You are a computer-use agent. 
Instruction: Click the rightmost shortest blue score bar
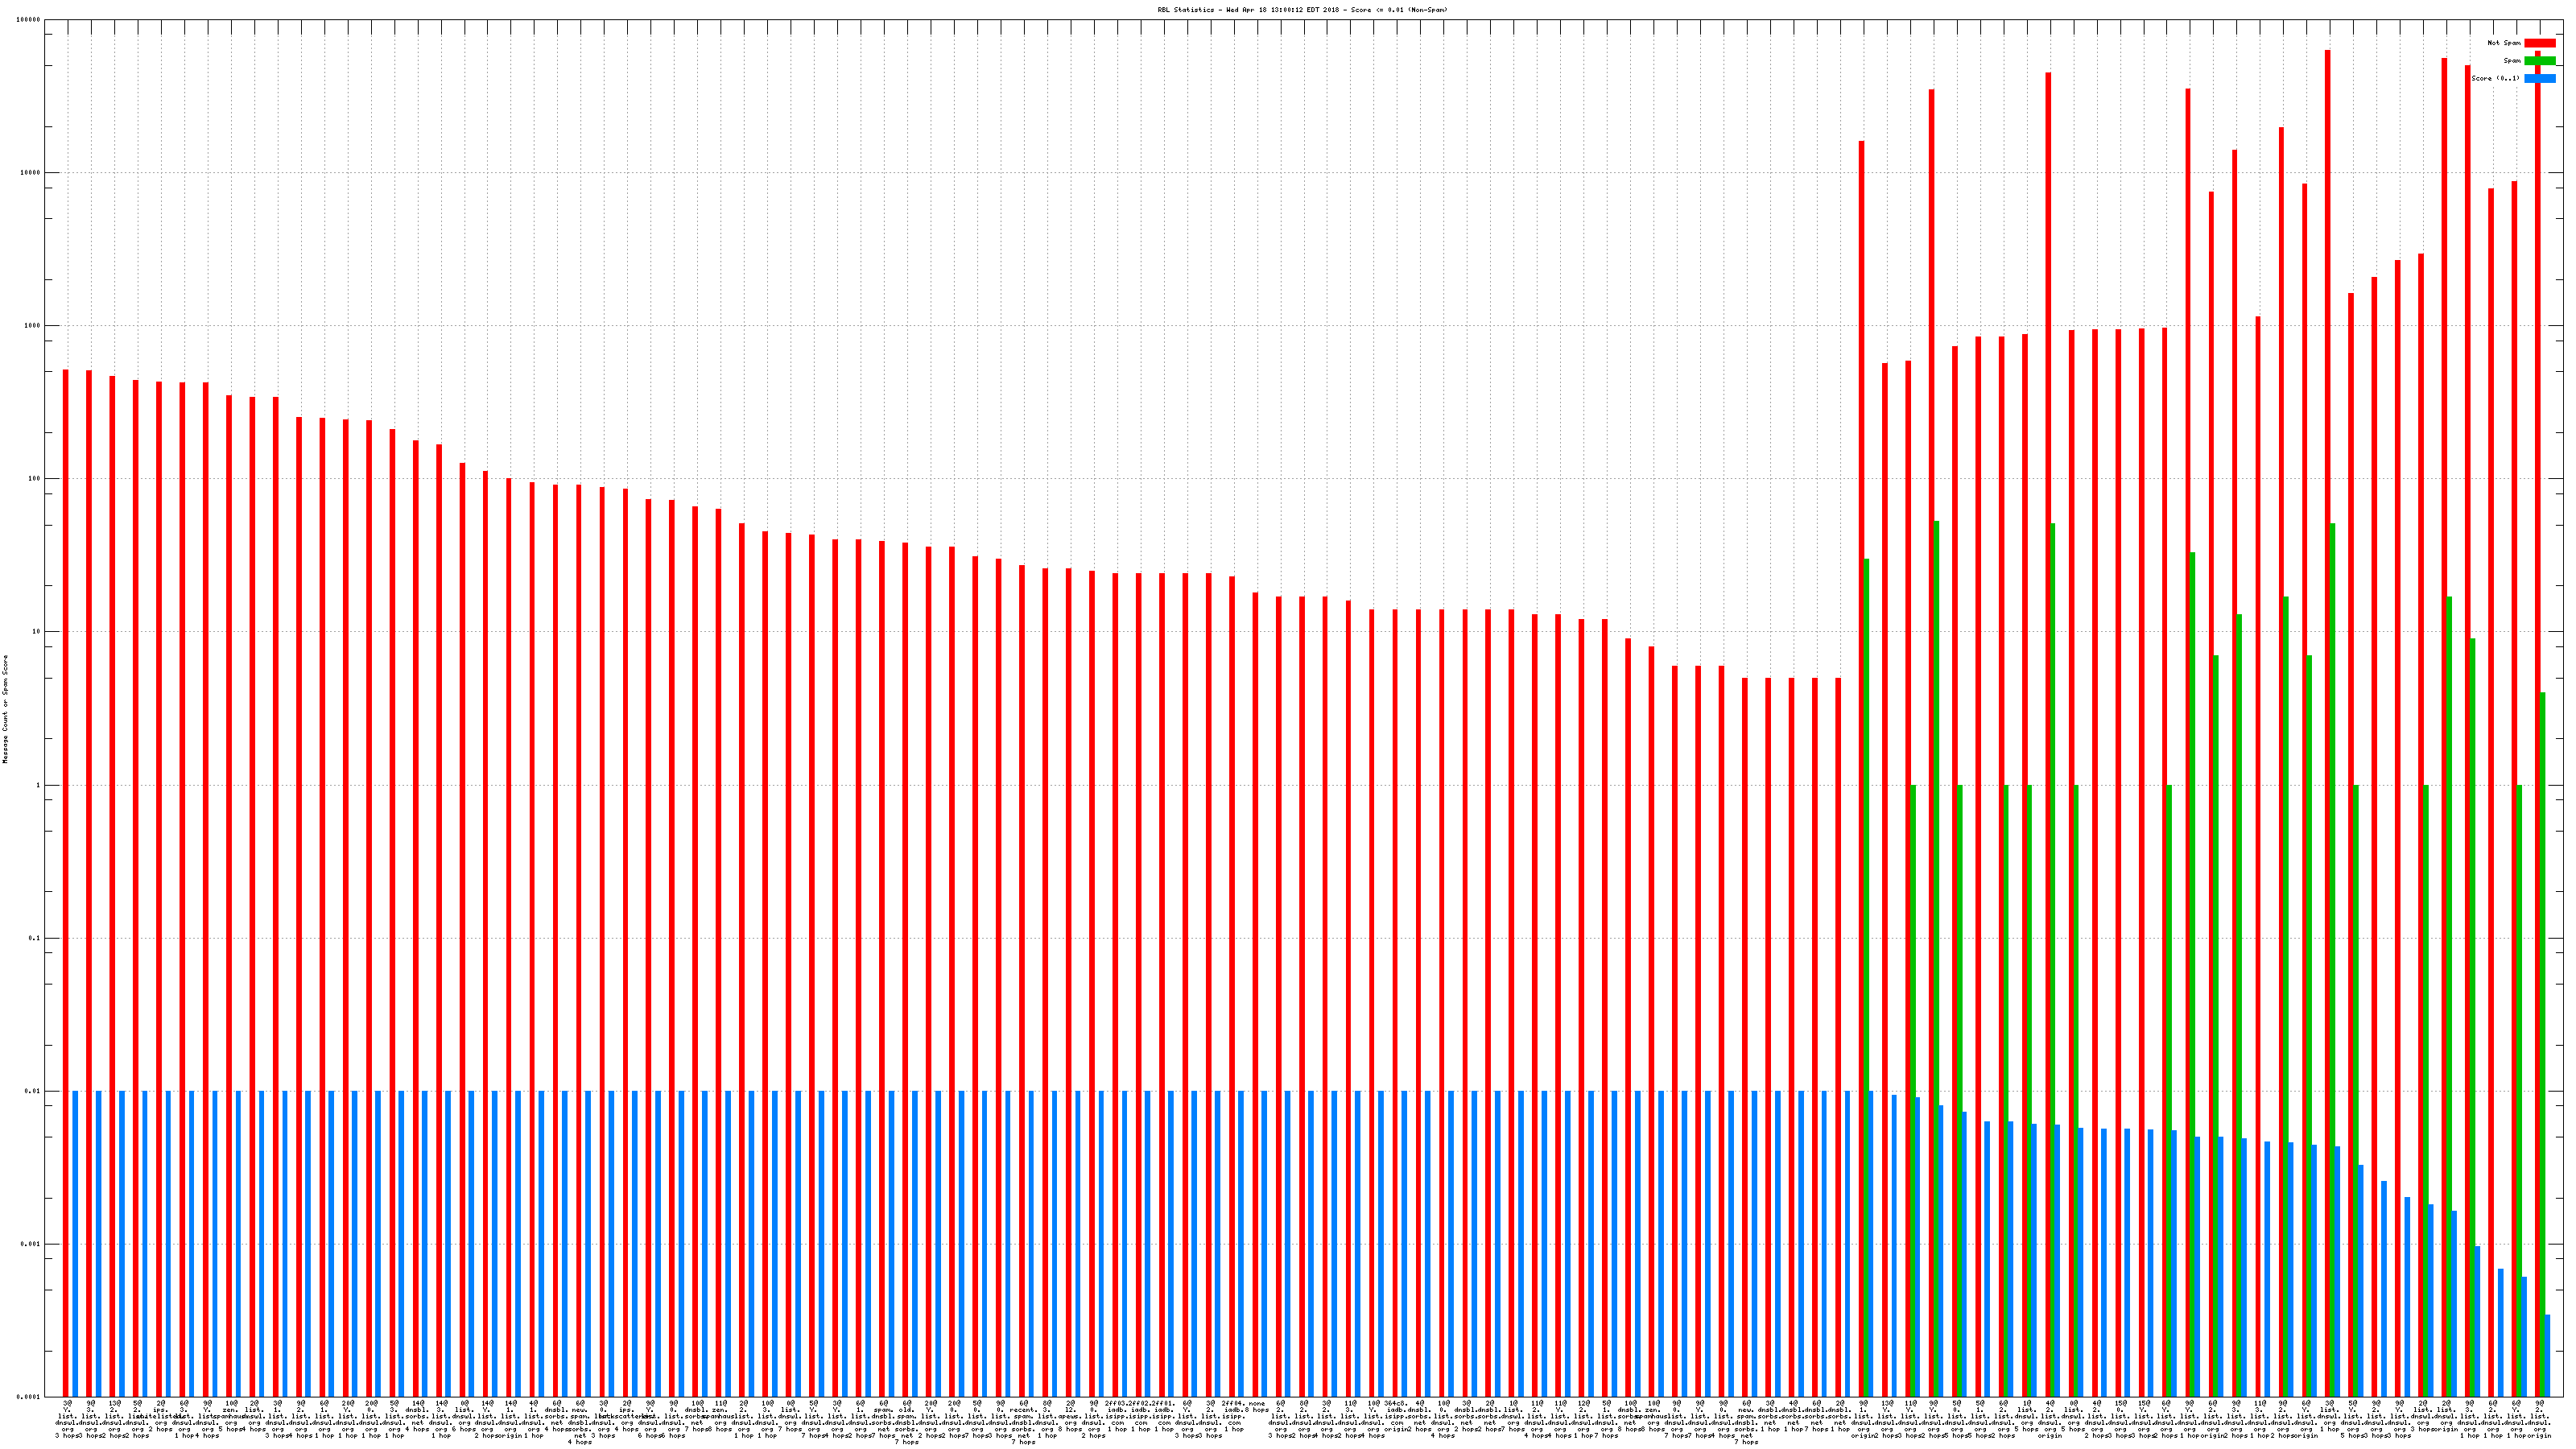coord(2547,1355)
